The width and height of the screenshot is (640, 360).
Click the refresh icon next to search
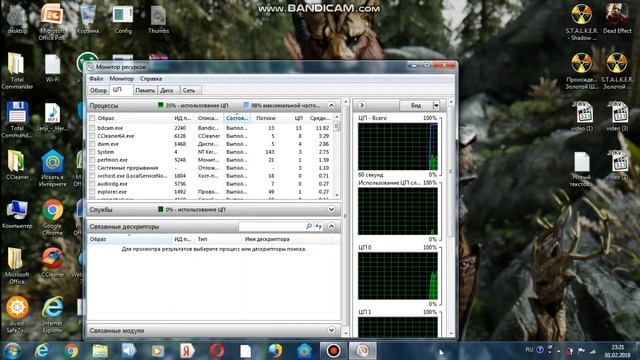[x=318, y=226]
